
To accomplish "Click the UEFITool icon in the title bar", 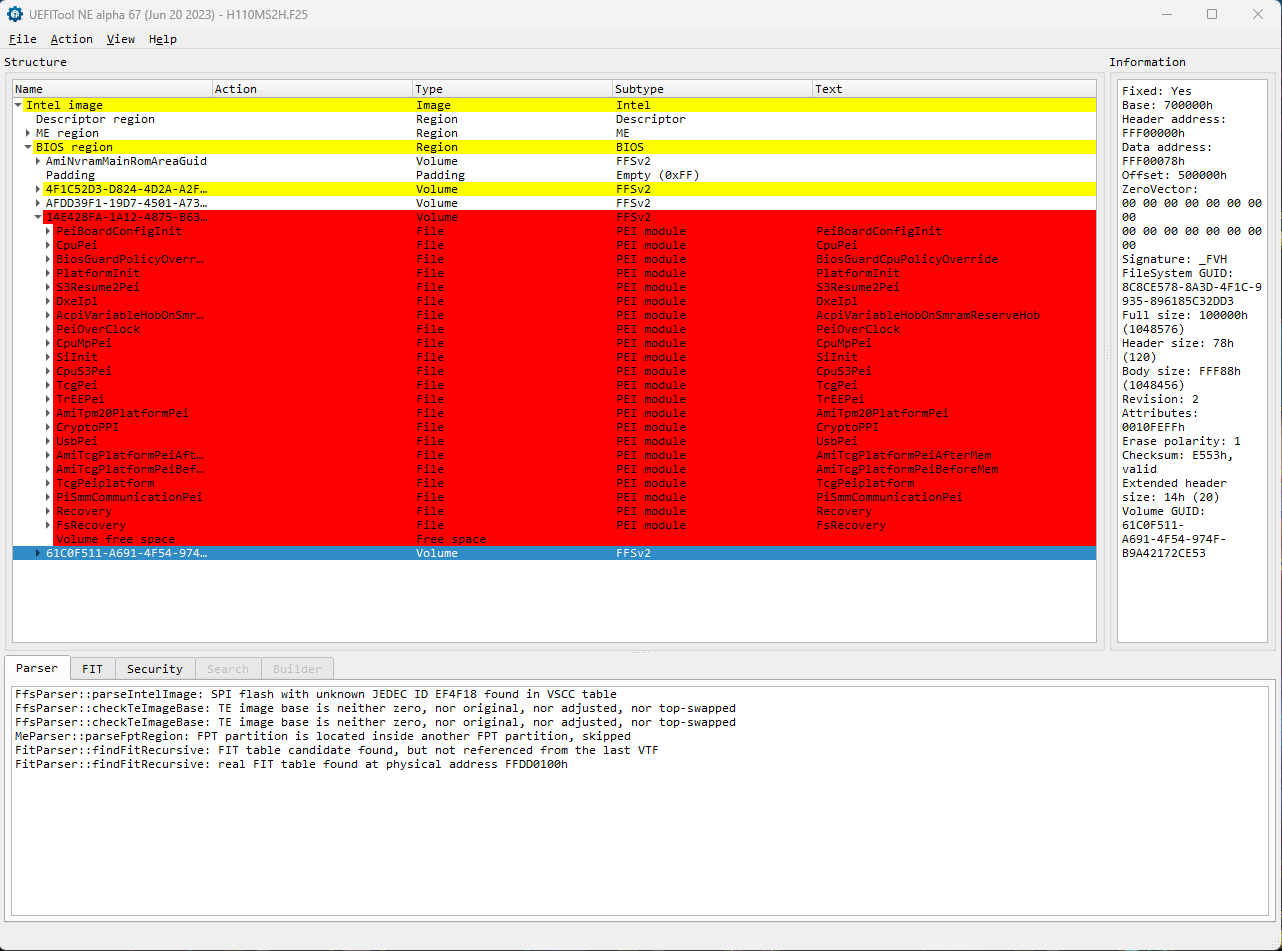I will coord(14,14).
